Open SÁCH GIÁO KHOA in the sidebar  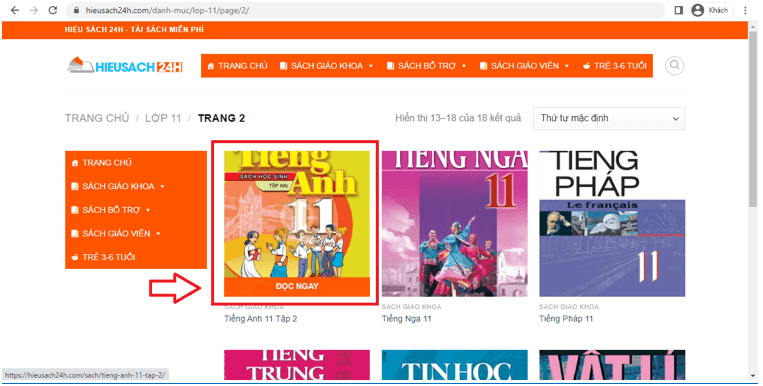click(x=118, y=186)
